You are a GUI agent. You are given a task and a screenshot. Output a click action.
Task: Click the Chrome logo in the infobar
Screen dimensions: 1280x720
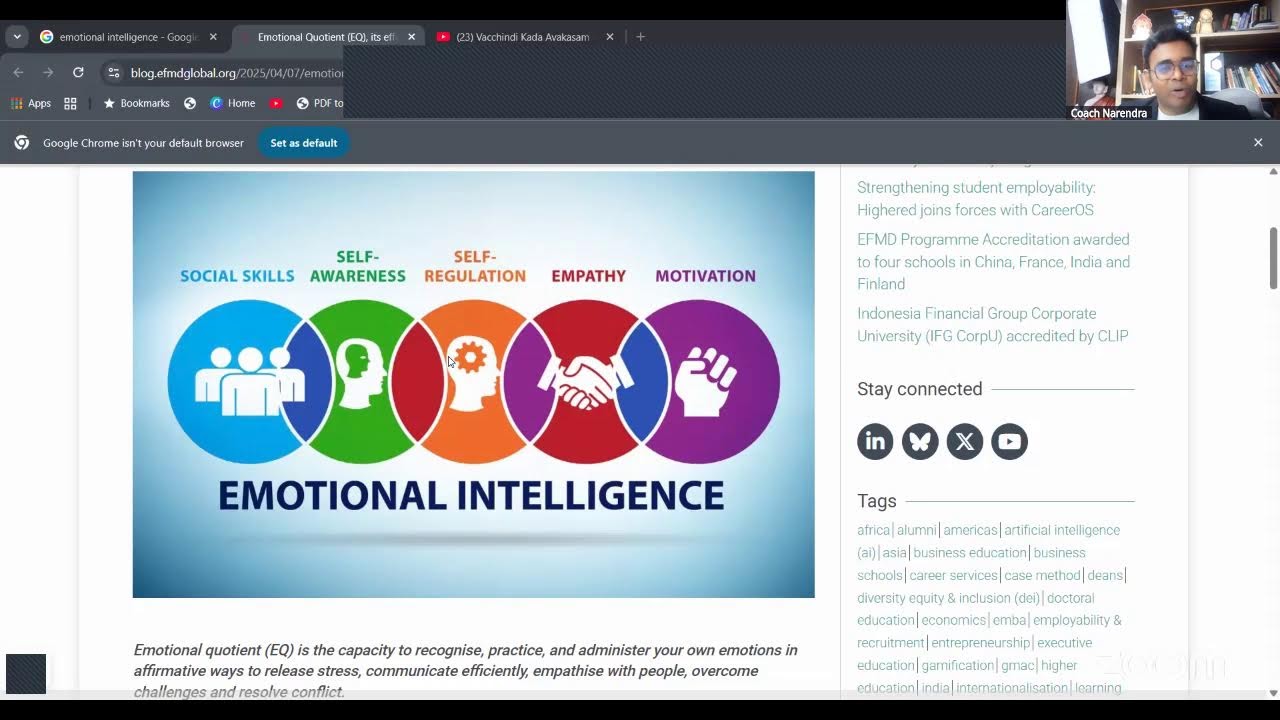pyautogui.click(x=21, y=143)
